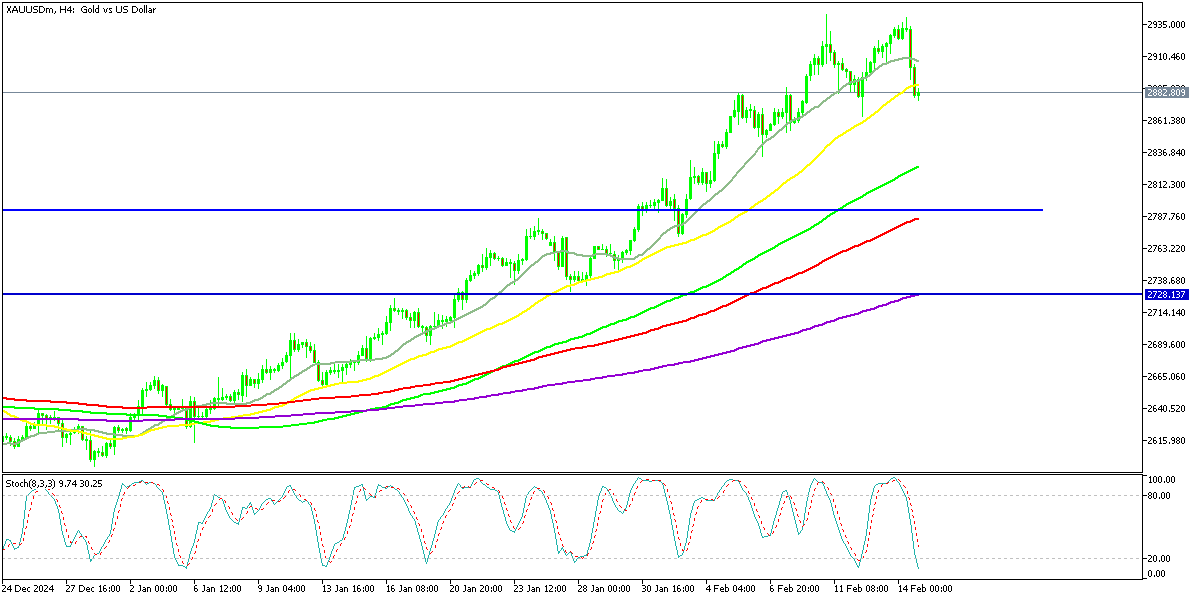Image resolution: width=1200 pixels, height=600 pixels.
Task: Select the lower blue horizontal line at 2728.137
Action: [571, 294]
